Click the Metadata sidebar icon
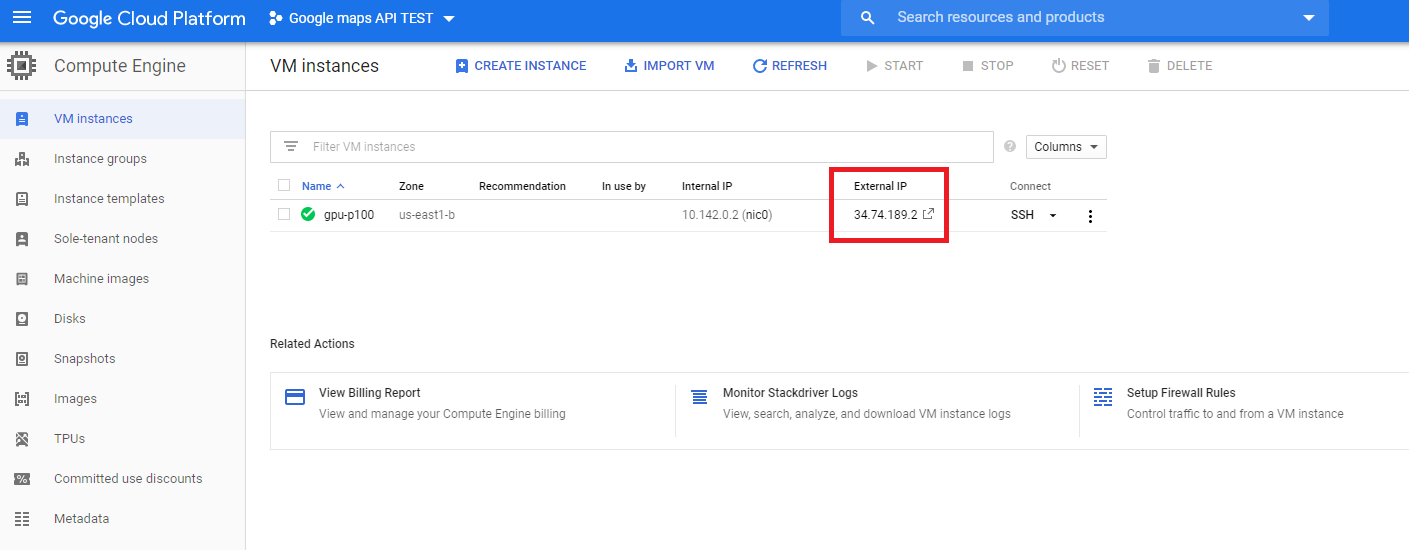The height and width of the screenshot is (550, 1409). coord(22,519)
